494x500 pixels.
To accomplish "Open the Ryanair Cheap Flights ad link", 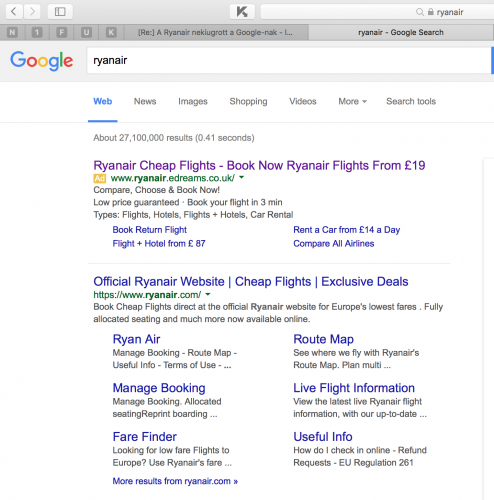I will 259,165.
